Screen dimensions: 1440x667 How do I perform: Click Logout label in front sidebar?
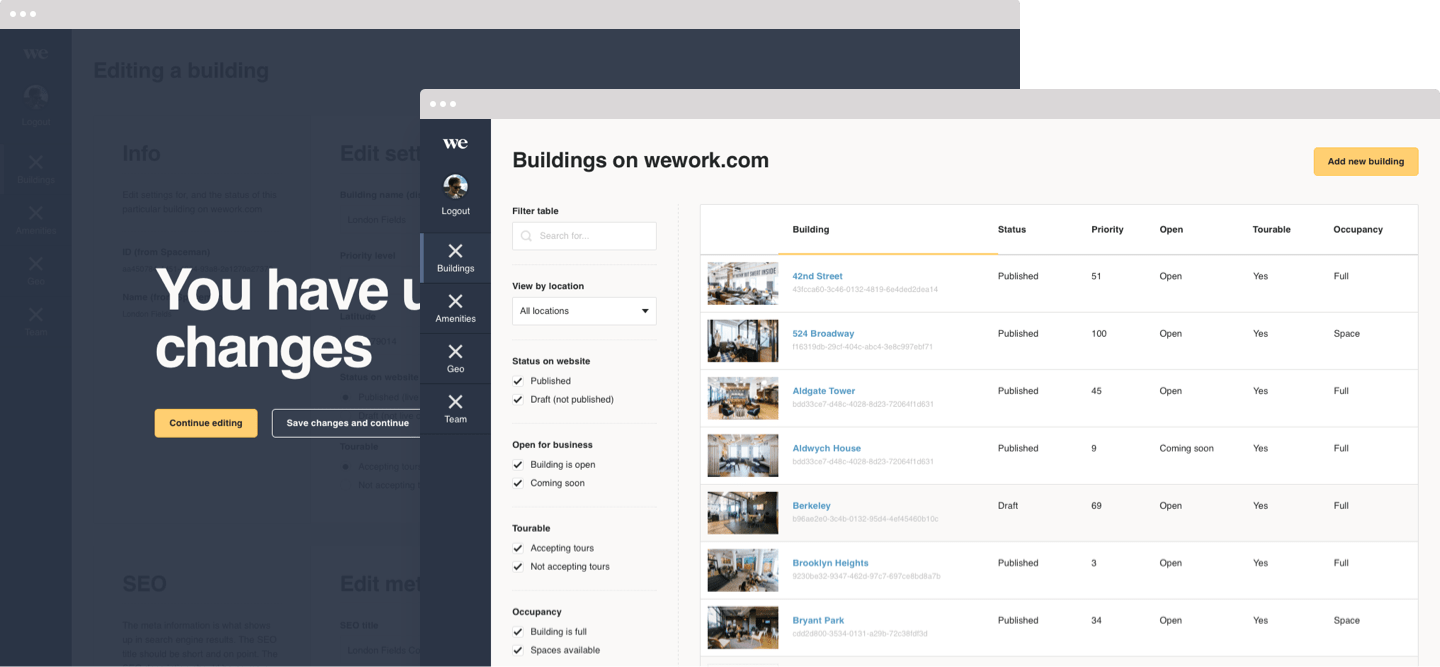coord(455,211)
